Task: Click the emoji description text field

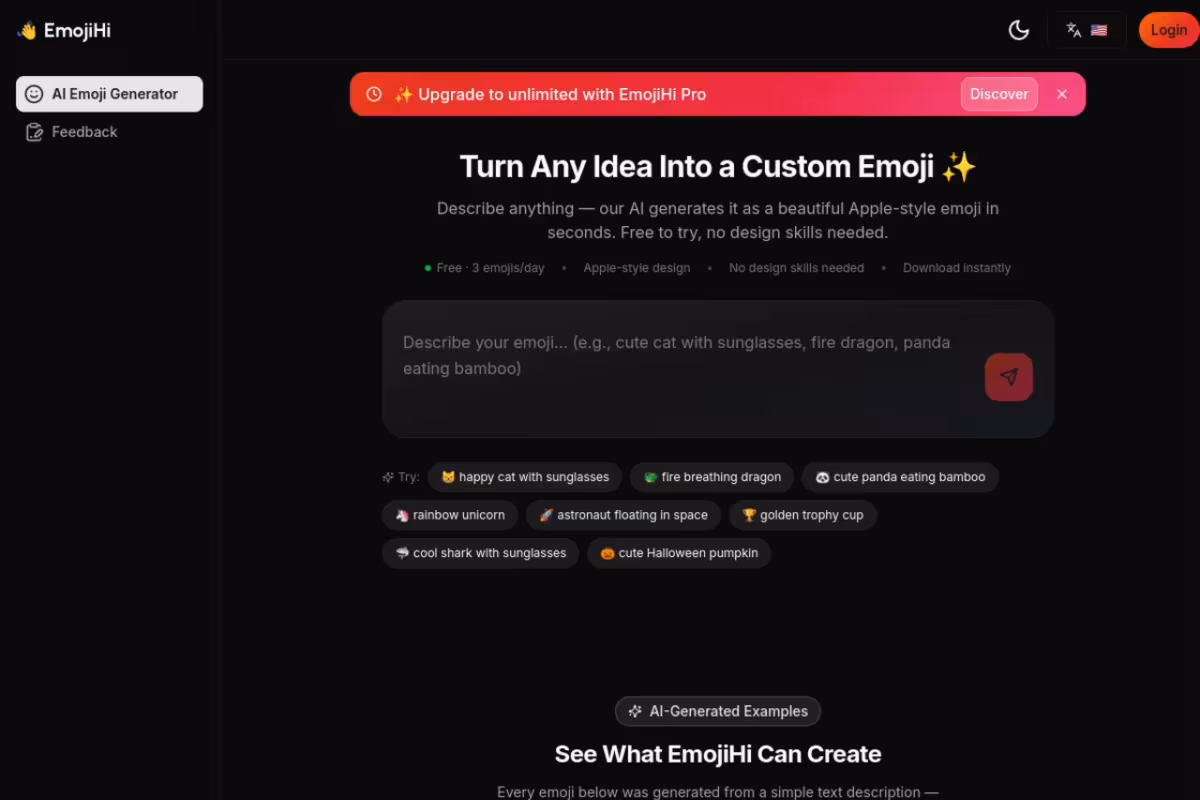Action: pyautogui.click(x=685, y=369)
